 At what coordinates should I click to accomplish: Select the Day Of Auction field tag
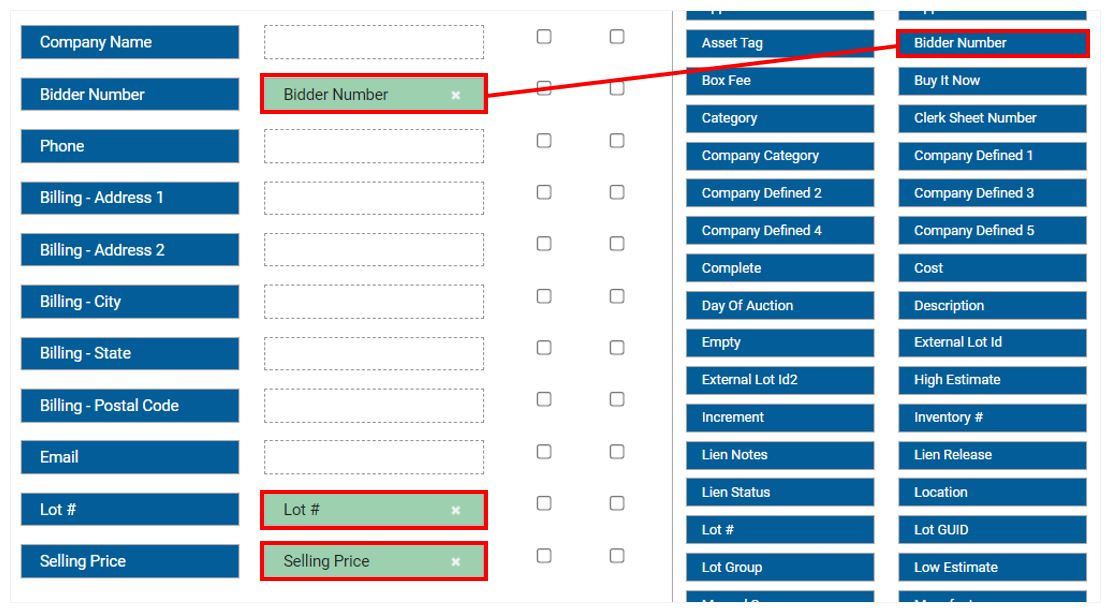(780, 306)
